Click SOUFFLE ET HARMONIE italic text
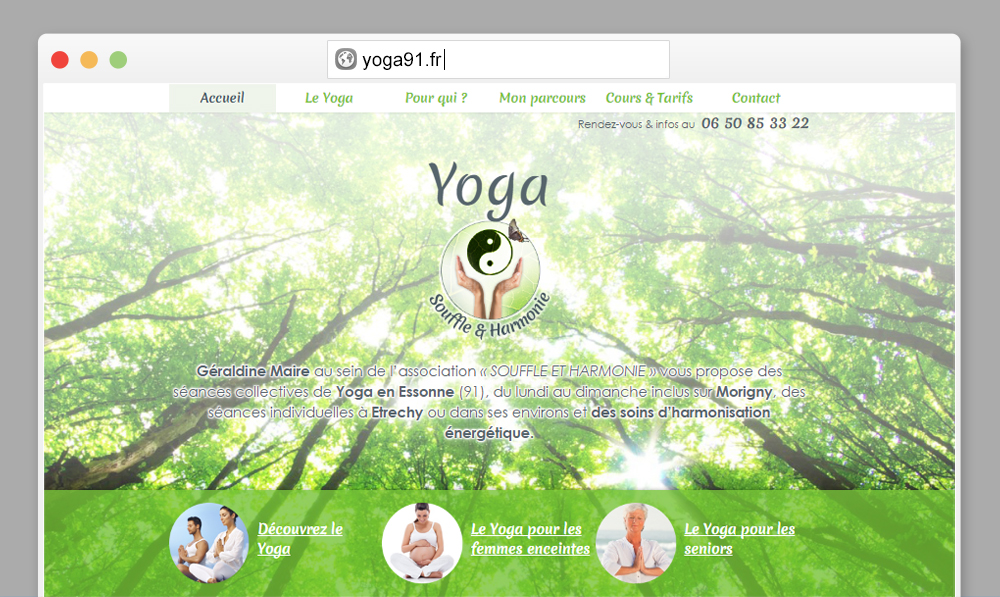Screen dimensions: 1000x597 (568, 371)
